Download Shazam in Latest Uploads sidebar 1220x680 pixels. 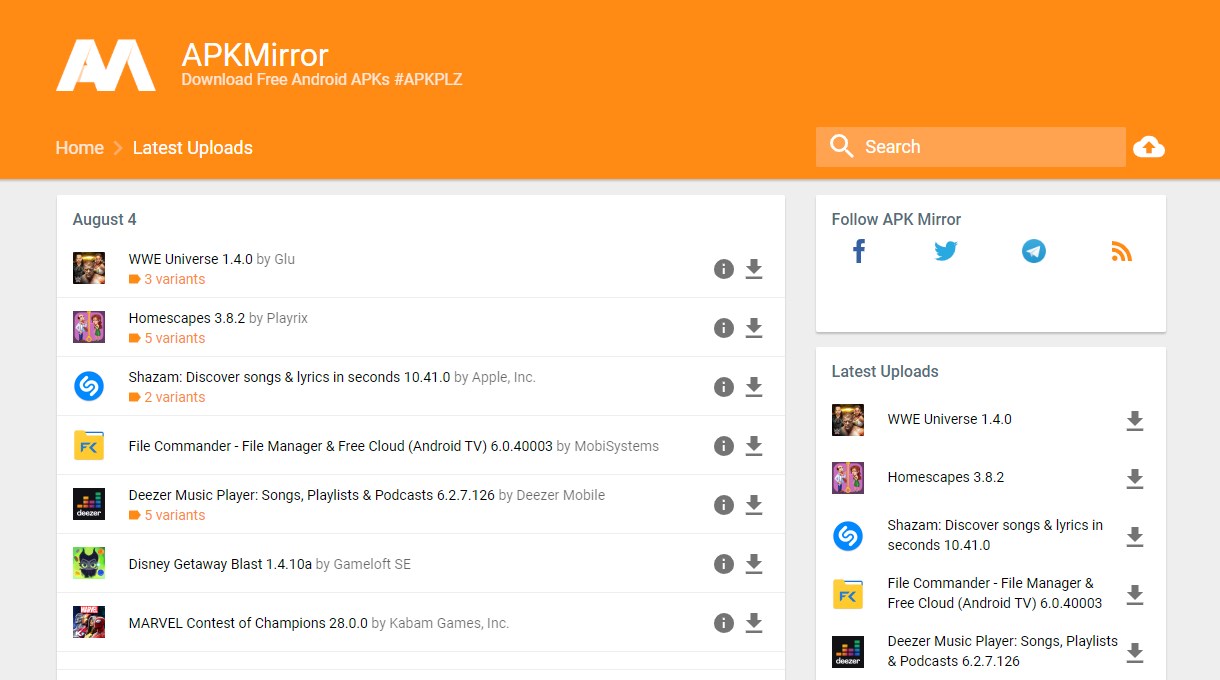[x=1134, y=536]
